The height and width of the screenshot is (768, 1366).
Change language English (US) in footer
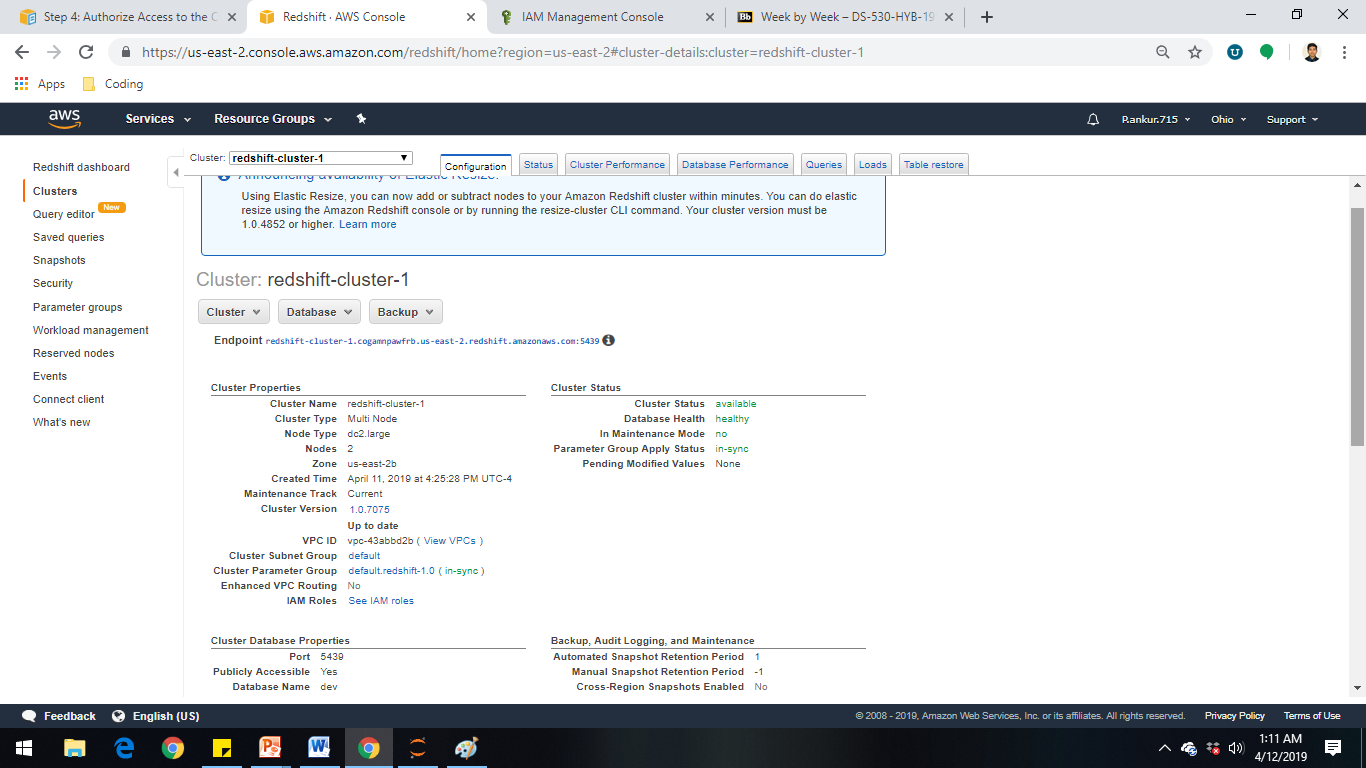[156, 716]
